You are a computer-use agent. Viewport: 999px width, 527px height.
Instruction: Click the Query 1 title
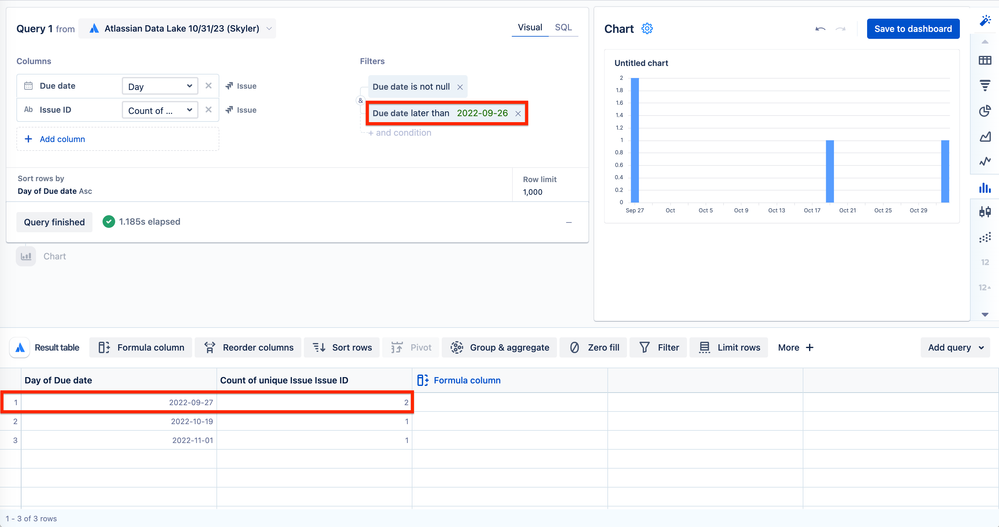(x=34, y=29)
